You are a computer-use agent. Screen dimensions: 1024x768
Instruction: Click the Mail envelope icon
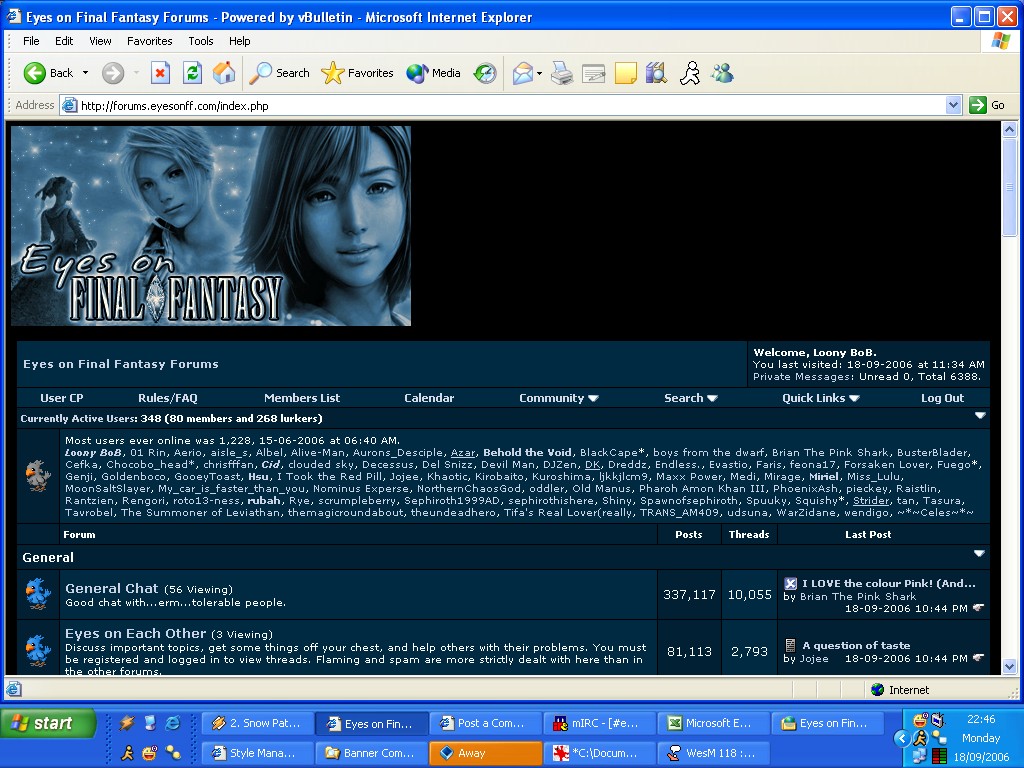point(522,73)
